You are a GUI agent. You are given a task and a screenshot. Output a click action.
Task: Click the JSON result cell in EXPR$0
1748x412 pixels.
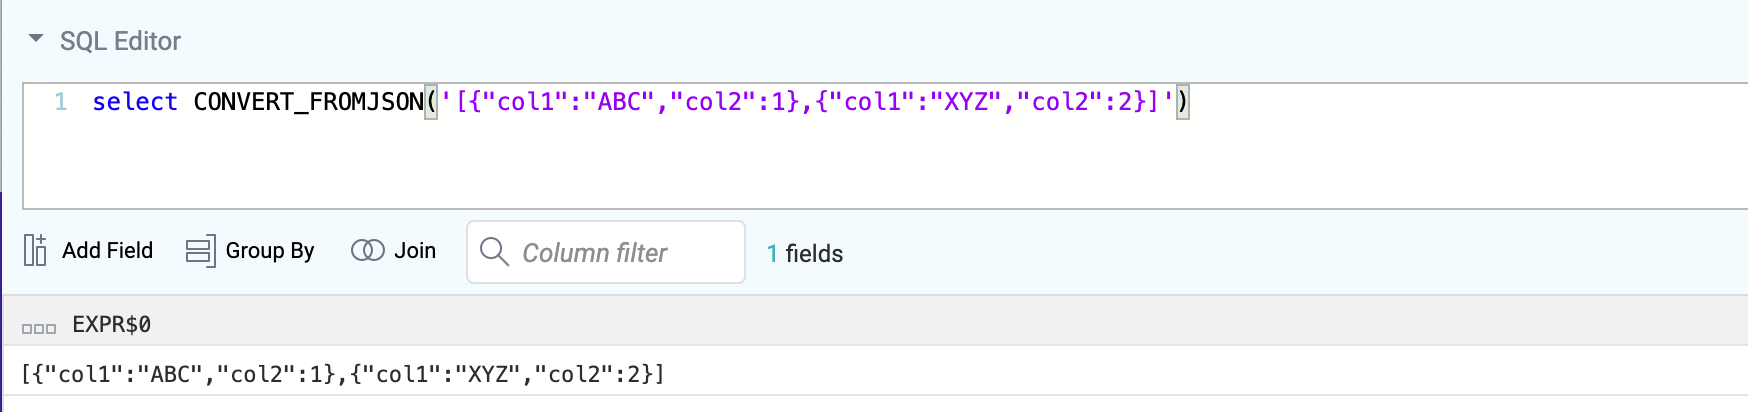tap(343, 374)
